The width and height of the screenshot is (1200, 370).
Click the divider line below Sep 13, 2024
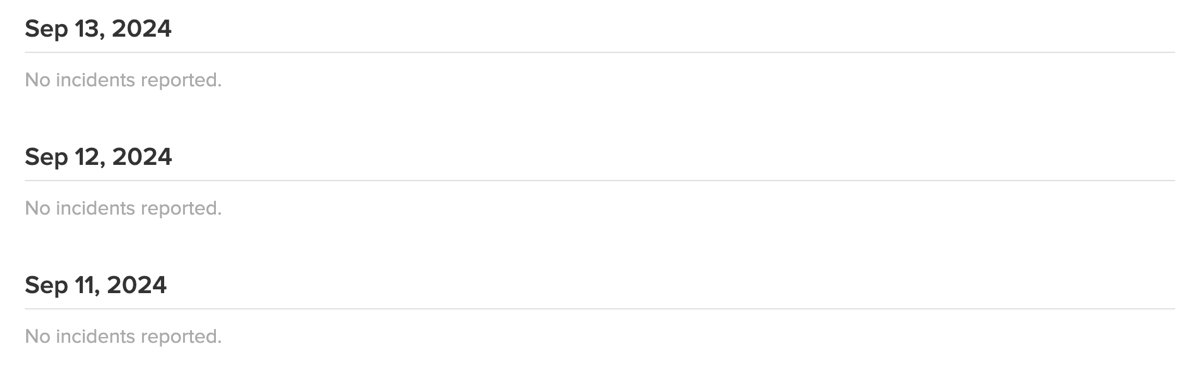pyautogui.click(x=600, y=52)
